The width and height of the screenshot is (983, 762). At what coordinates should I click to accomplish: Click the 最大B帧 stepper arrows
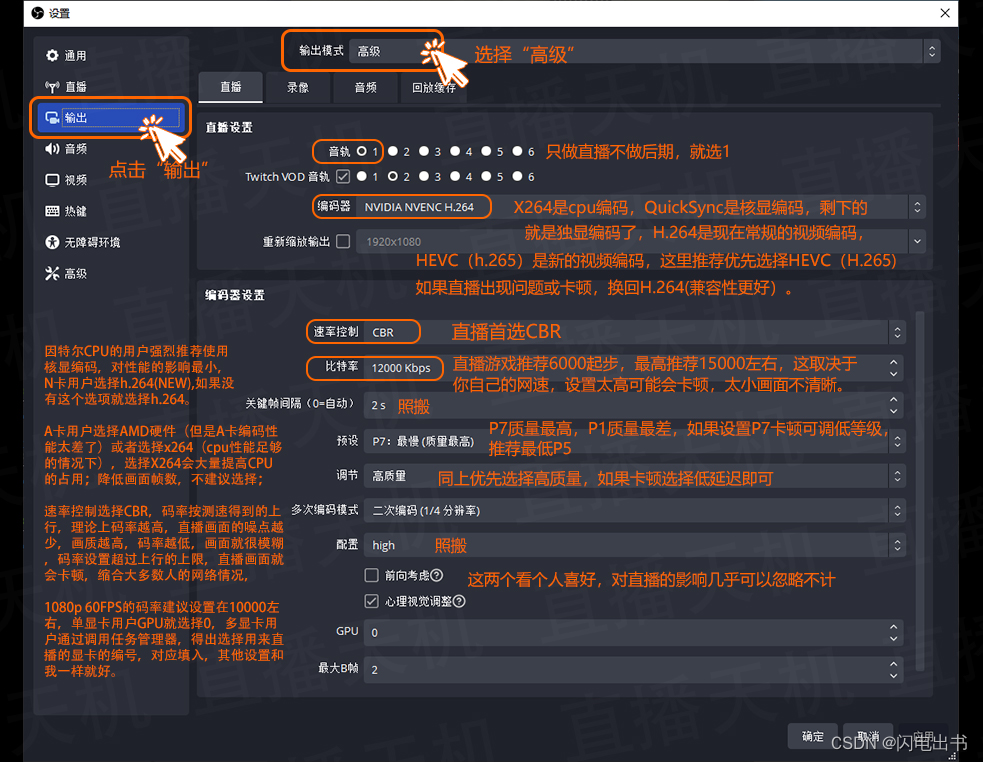click(894, 669)
